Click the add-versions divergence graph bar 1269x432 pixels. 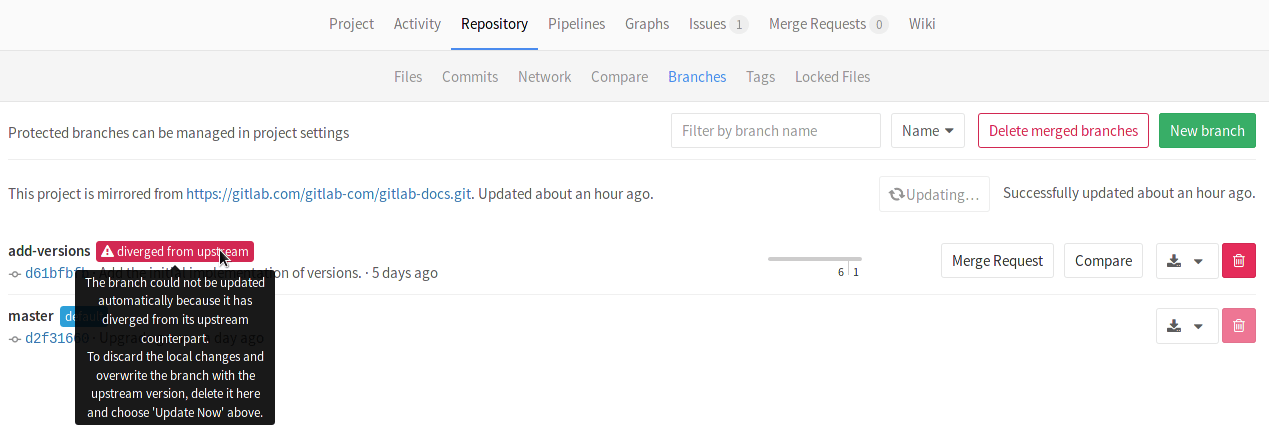click(x=814, y=259)
